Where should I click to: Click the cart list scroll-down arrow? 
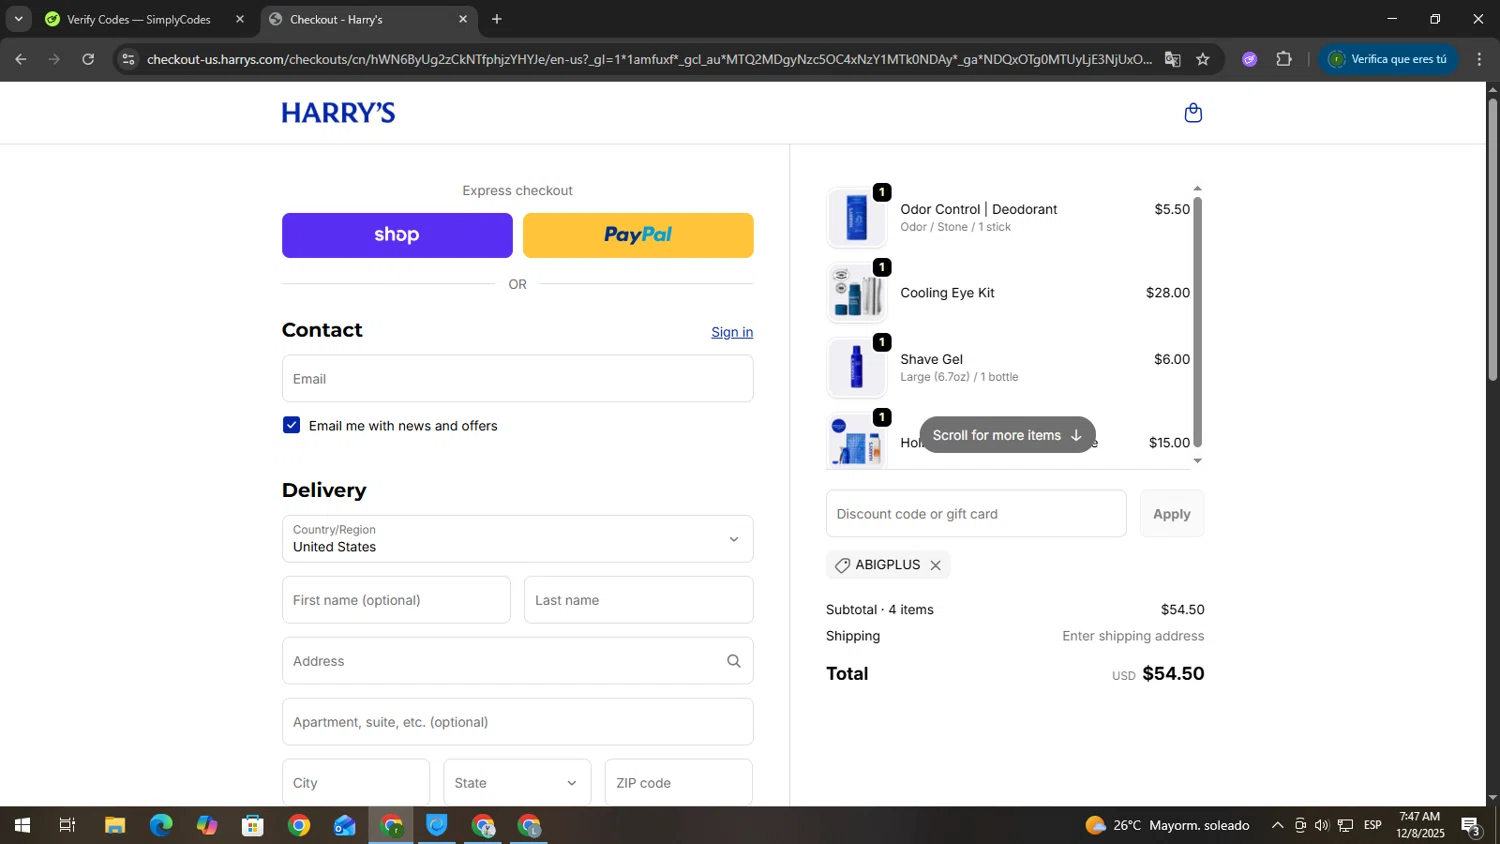tap(1198, 461)
